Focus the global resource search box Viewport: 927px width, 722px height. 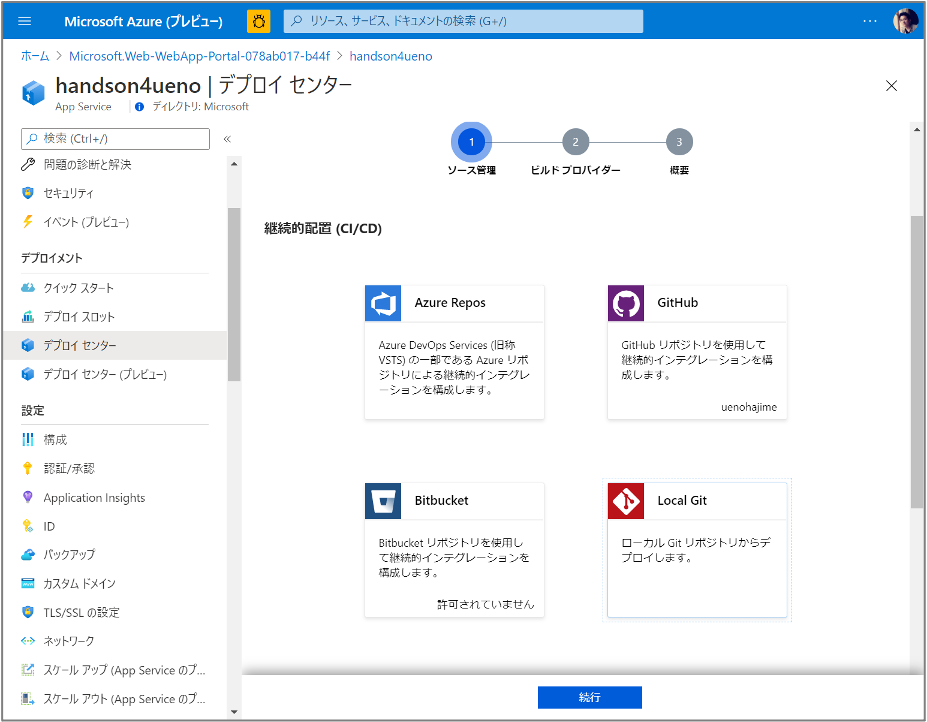click(x=463, y=21)
